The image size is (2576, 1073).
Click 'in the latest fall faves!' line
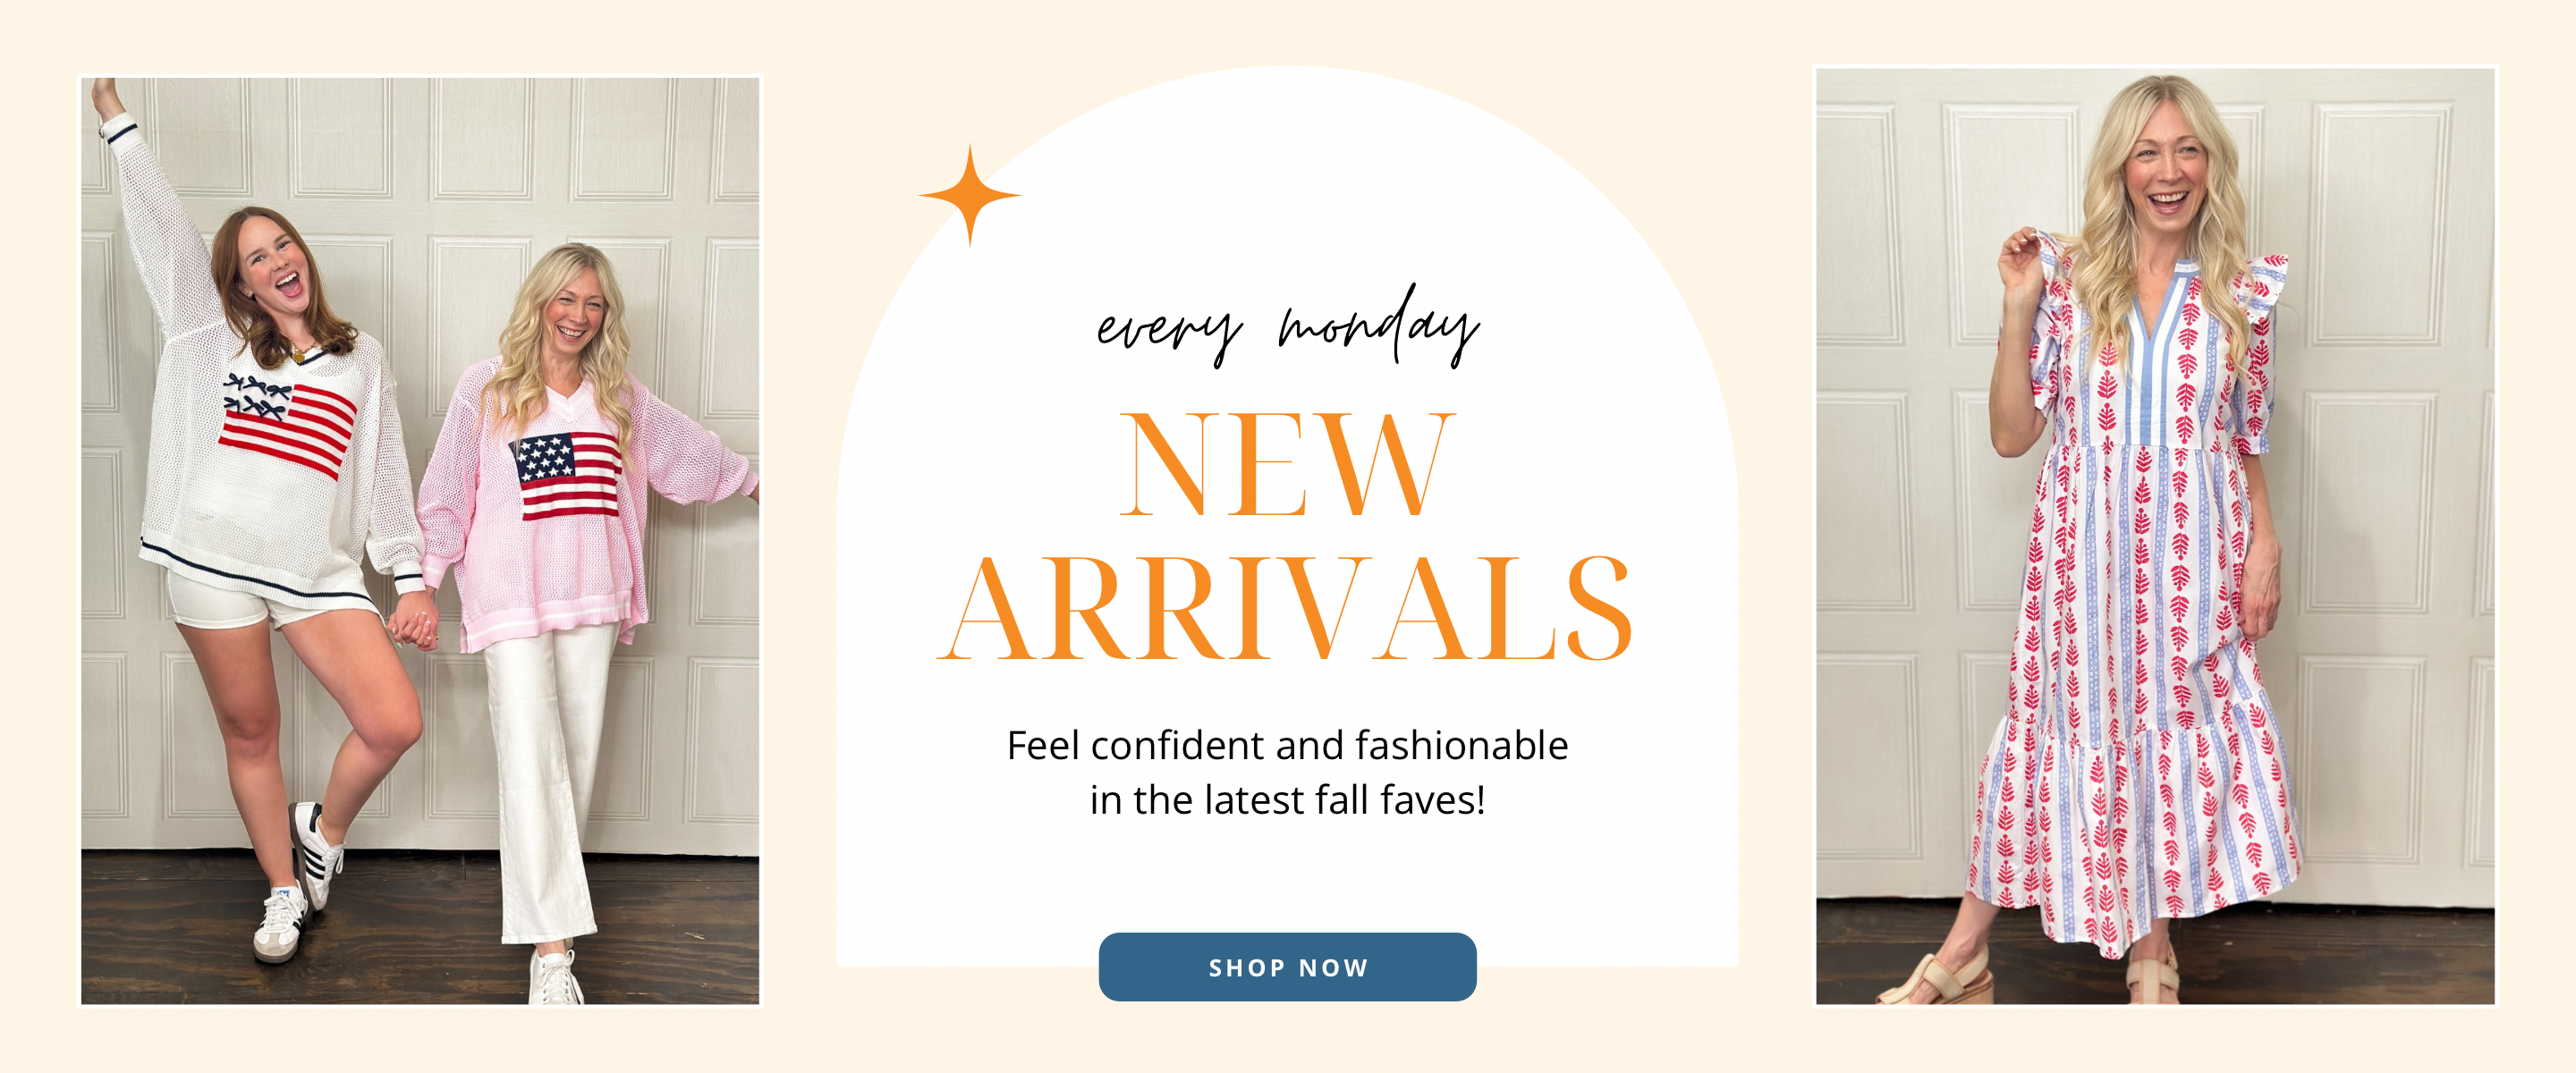coord(1287,800)
